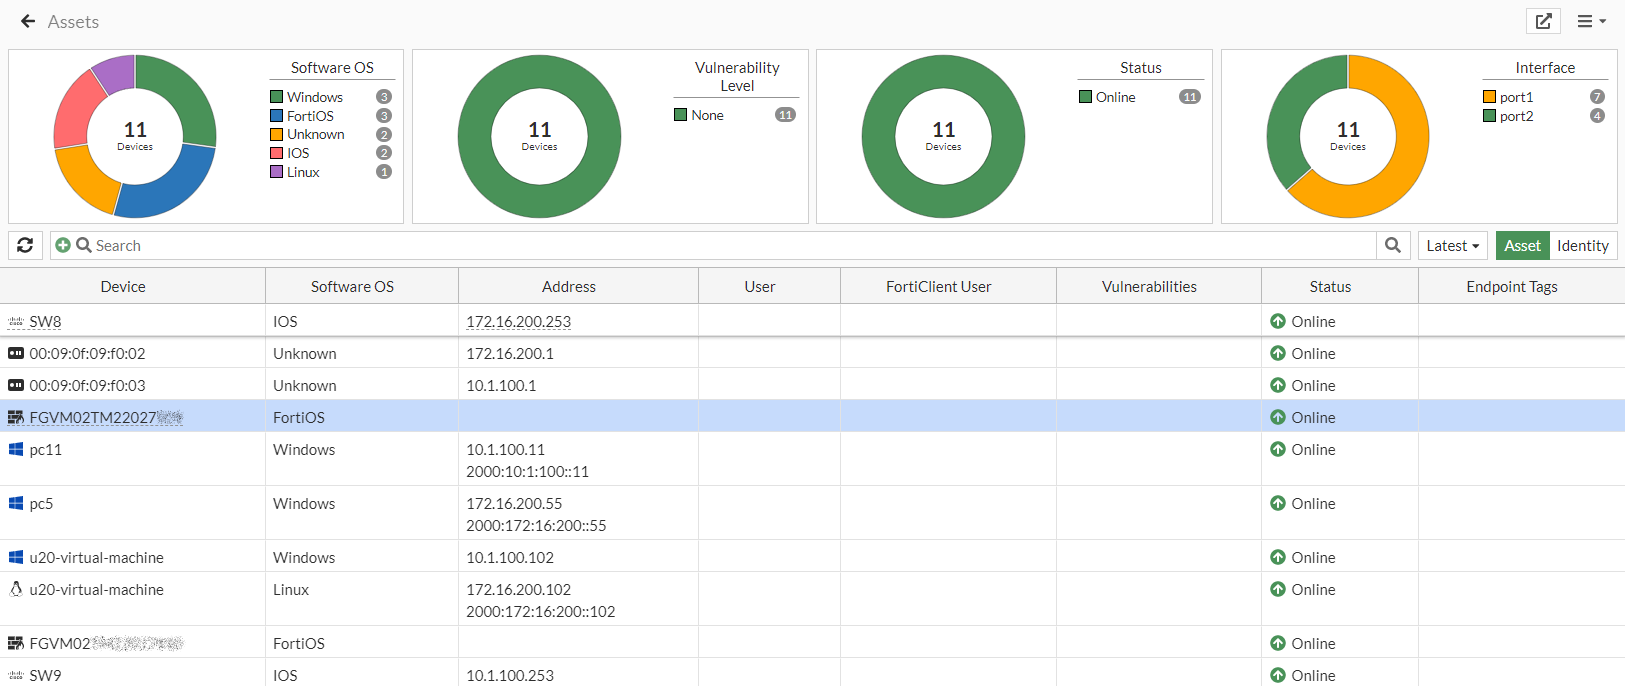
Task: Click the SW9 switch device icon
Action: [x=16, y=675]
